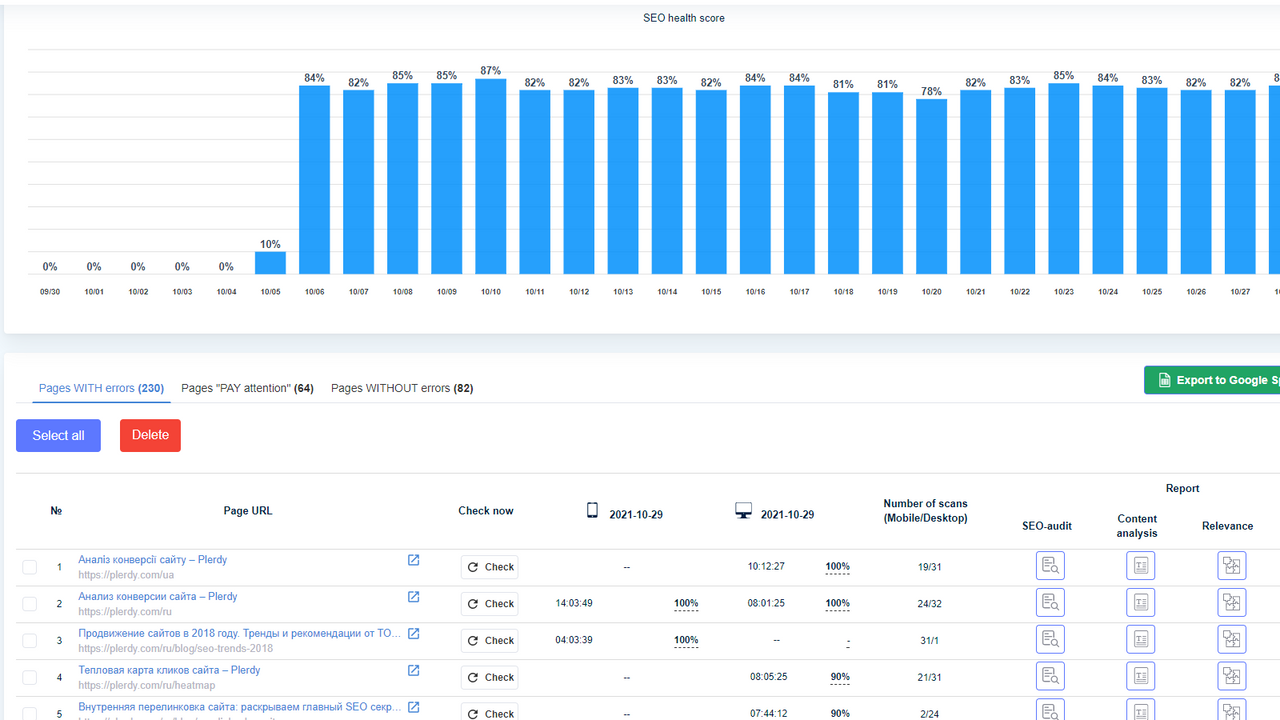Expand the 100% desktop score details for row 1
The image size is (1280, 720).
pos(837,566)
